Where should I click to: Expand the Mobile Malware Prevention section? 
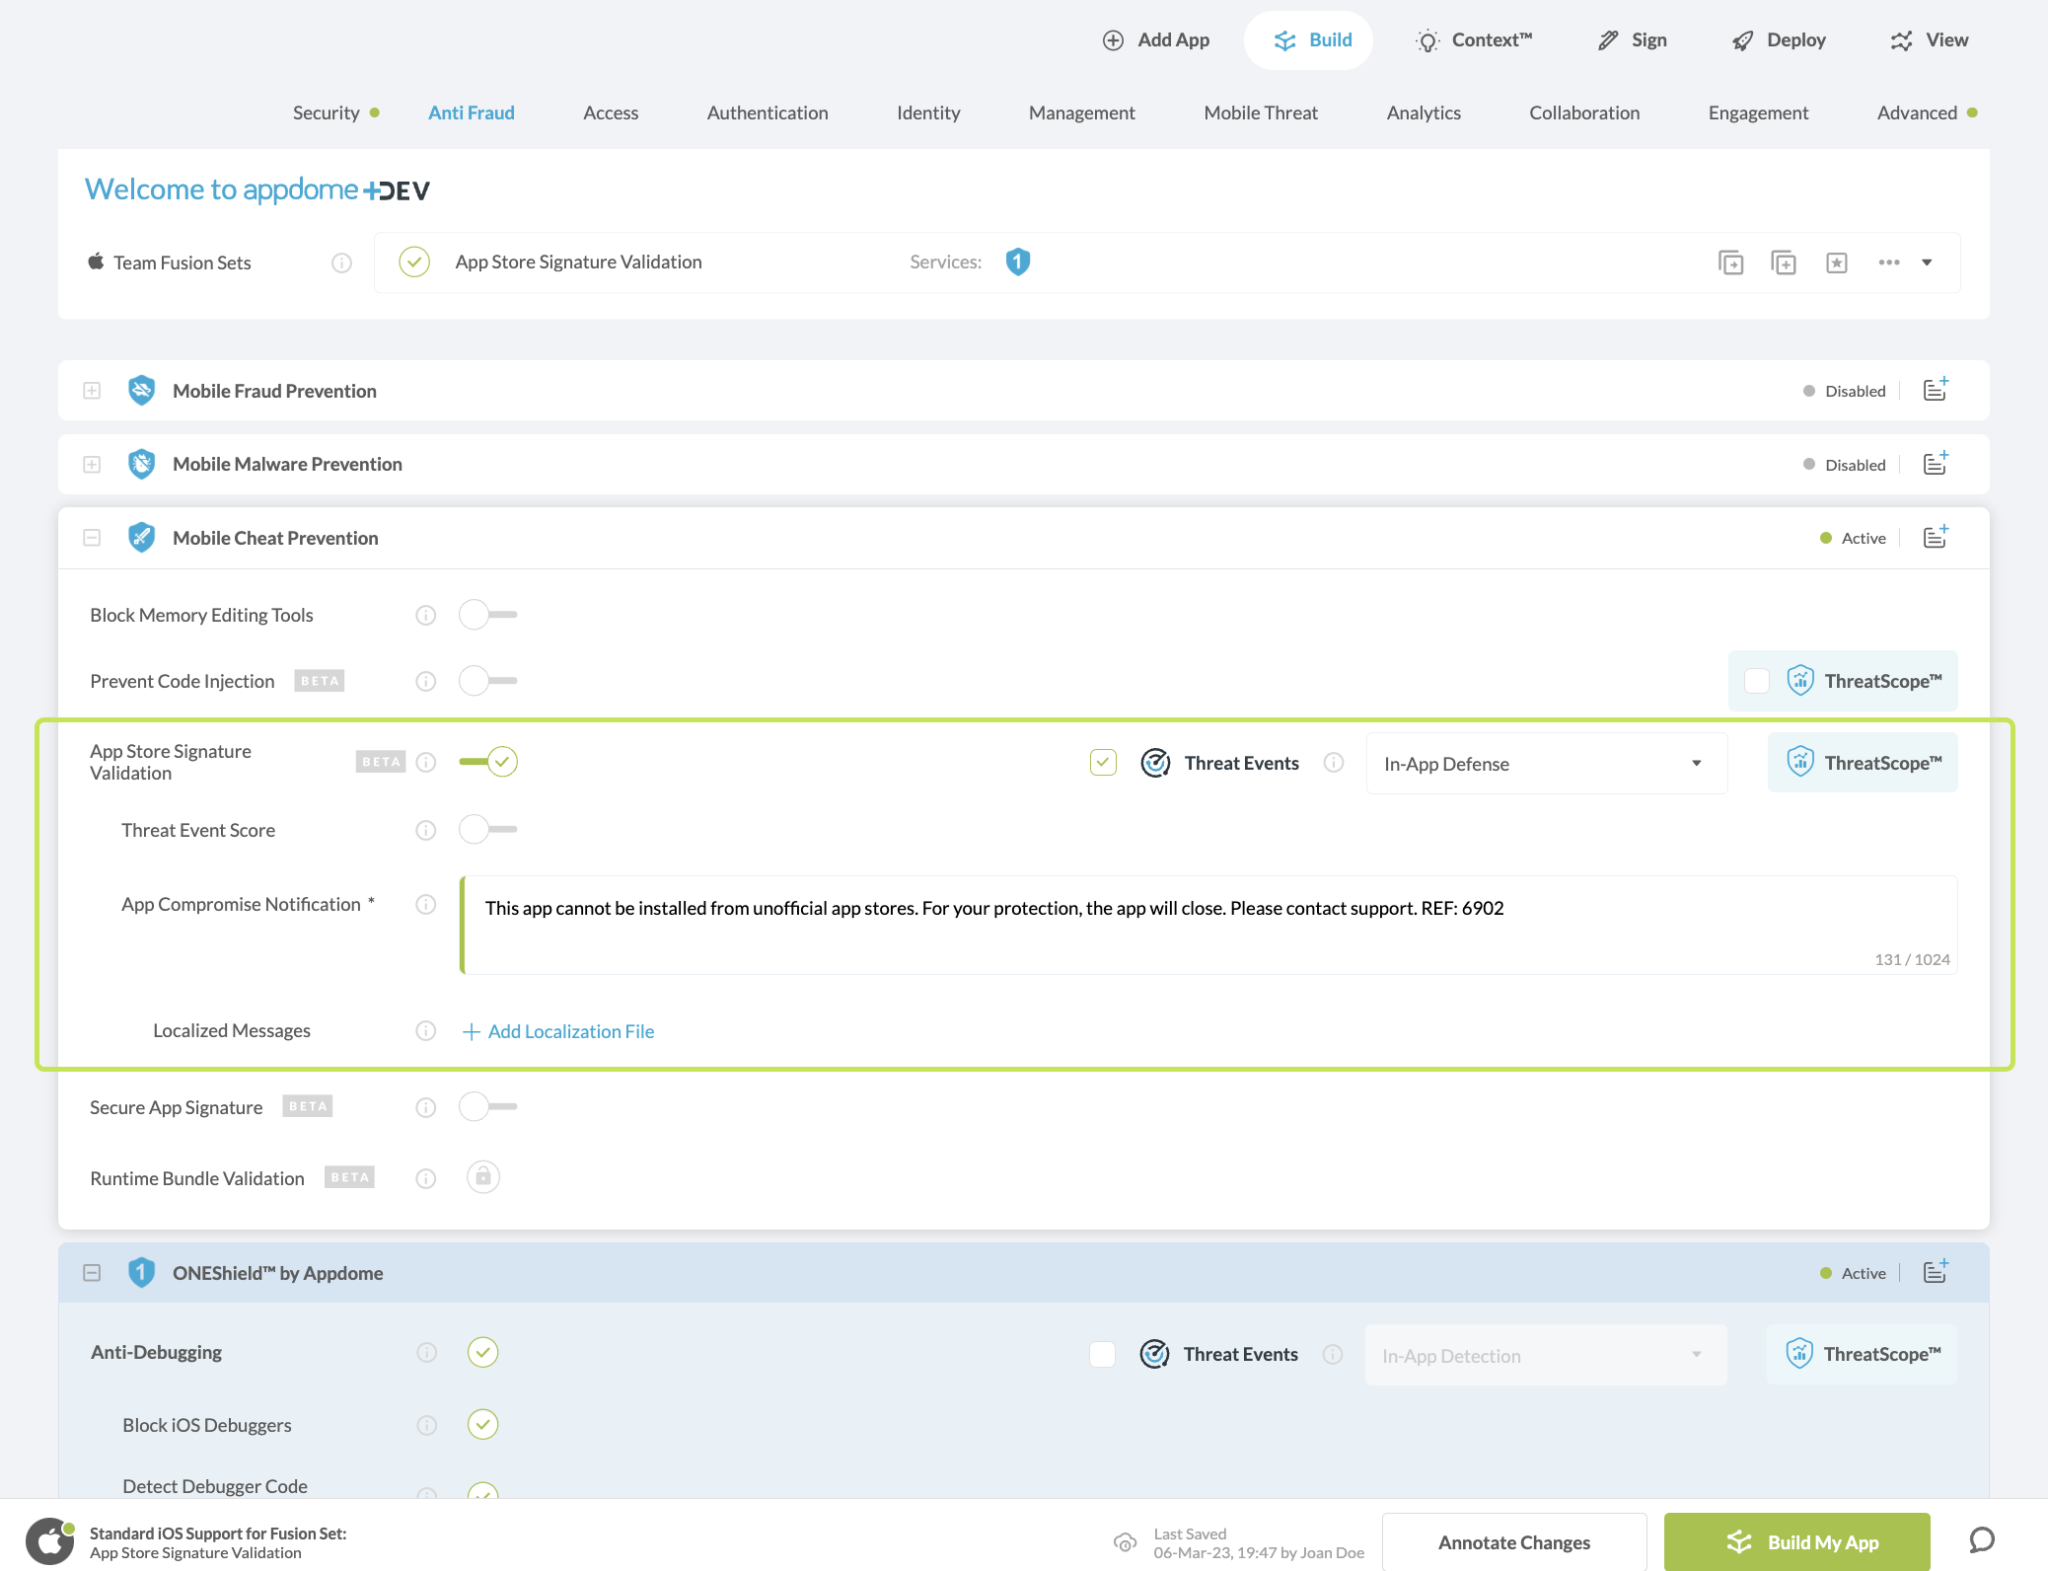coord(92,464)
